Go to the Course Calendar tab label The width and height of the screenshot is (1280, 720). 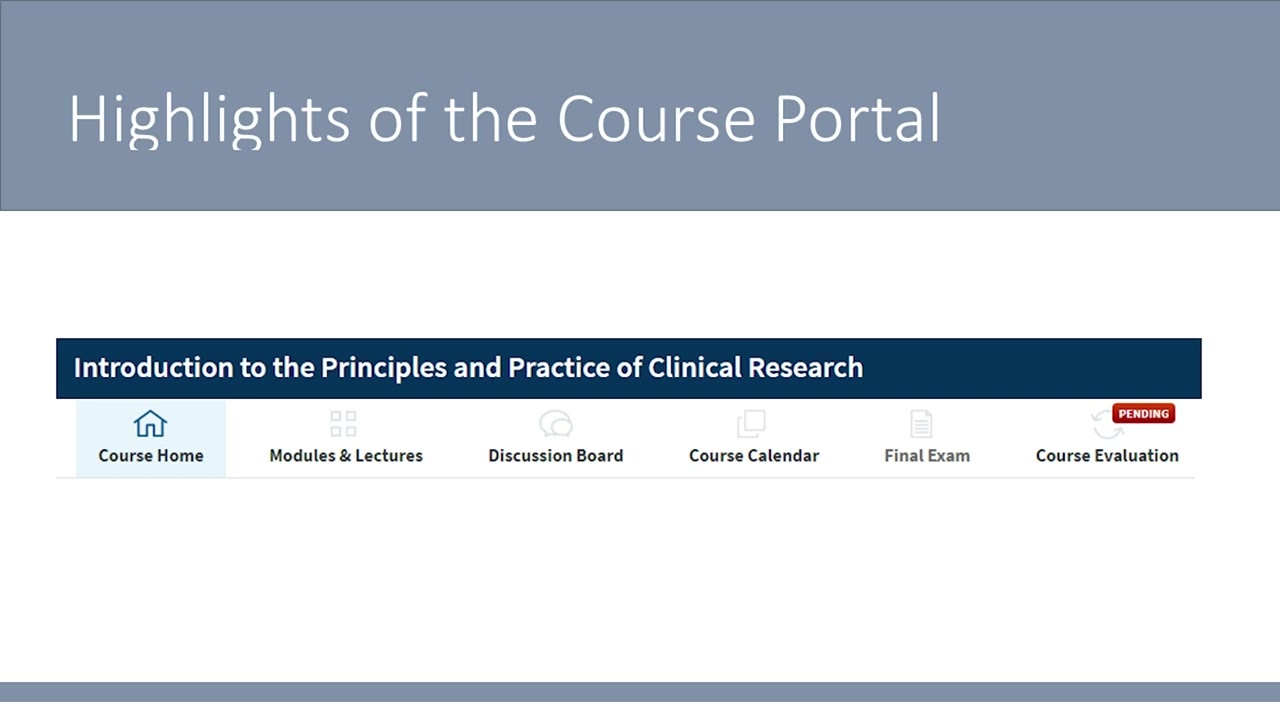coord(754,455)
